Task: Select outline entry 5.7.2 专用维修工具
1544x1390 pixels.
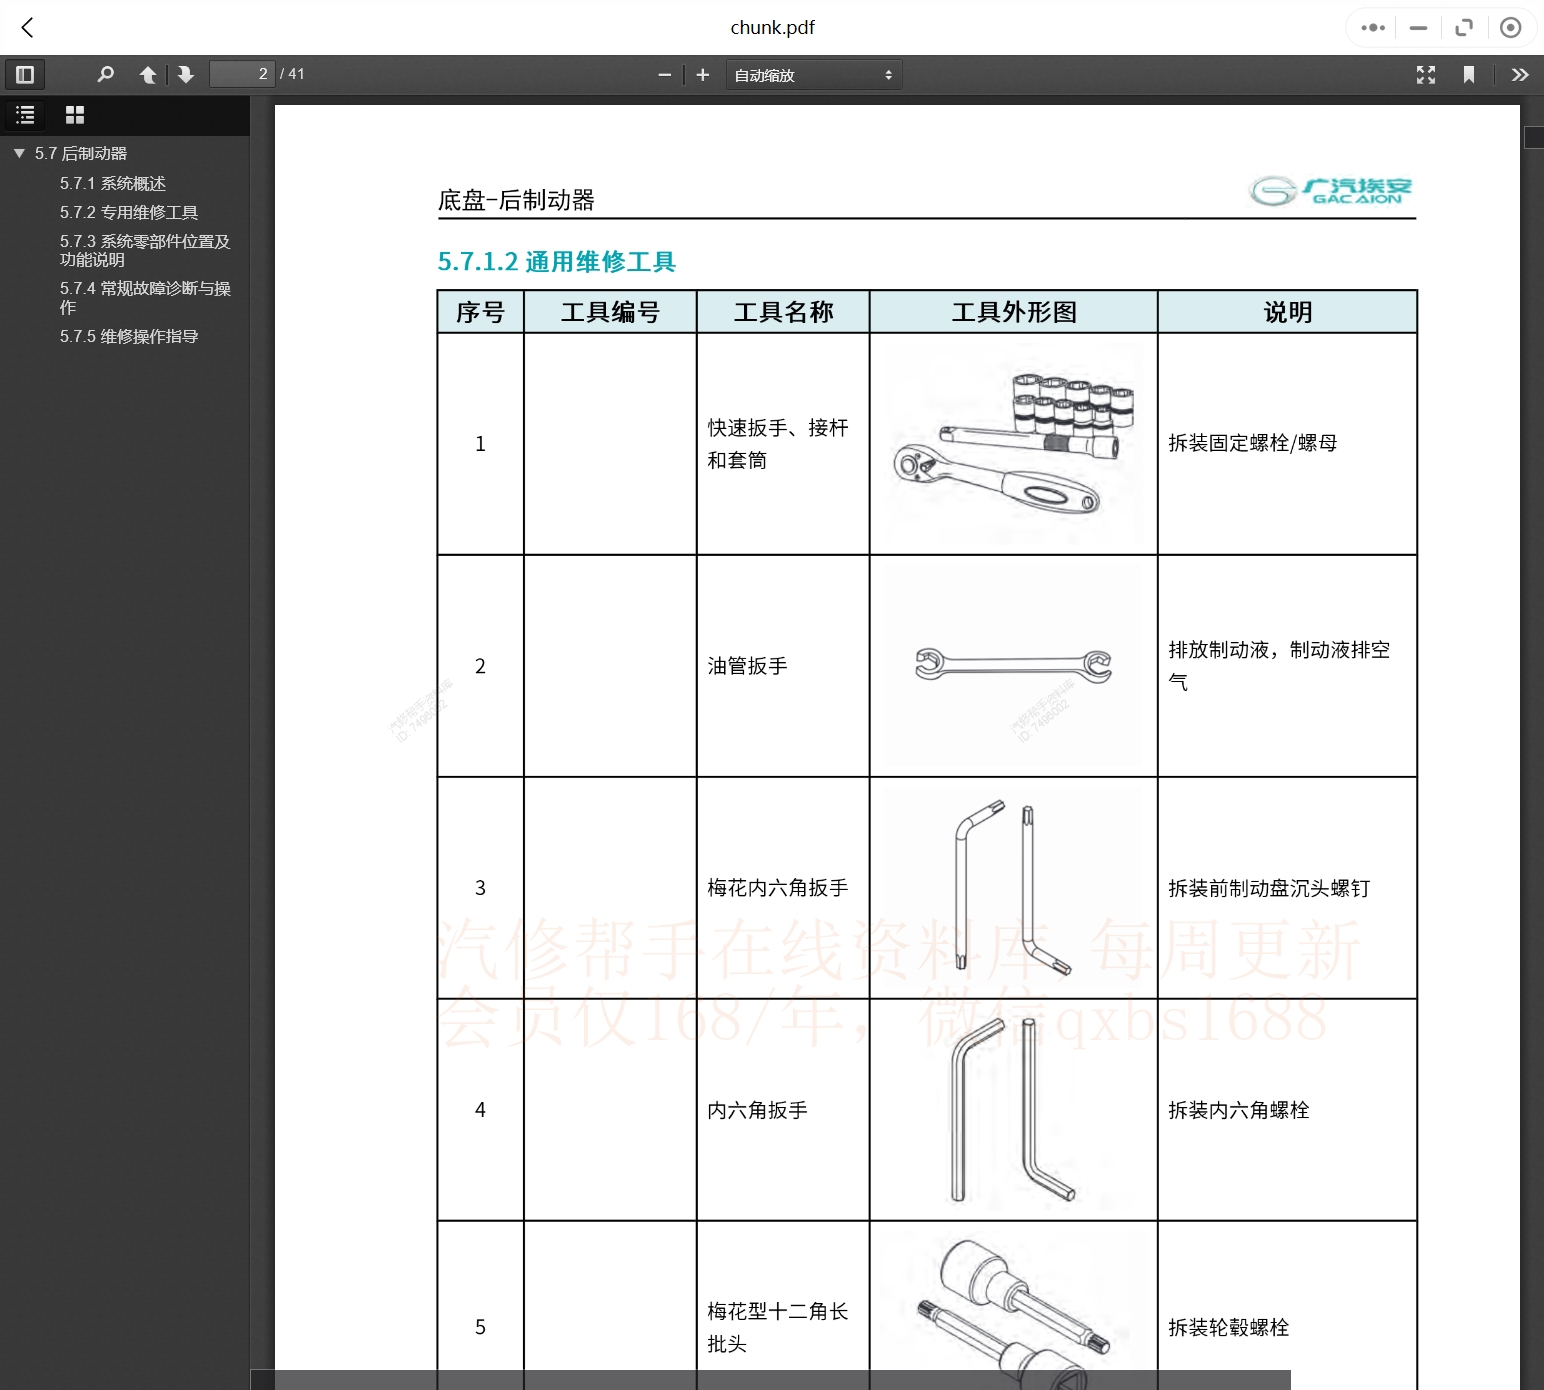Action: (x=129, y=212)
